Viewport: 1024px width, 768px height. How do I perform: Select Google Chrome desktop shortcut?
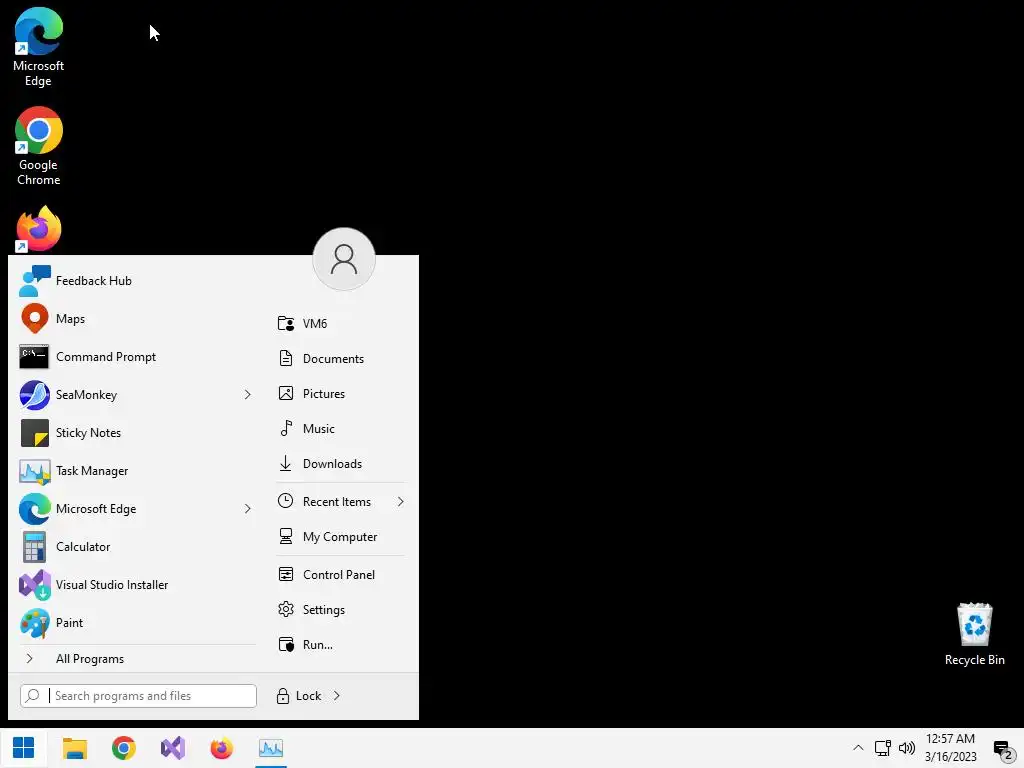(x=39, y=146)
